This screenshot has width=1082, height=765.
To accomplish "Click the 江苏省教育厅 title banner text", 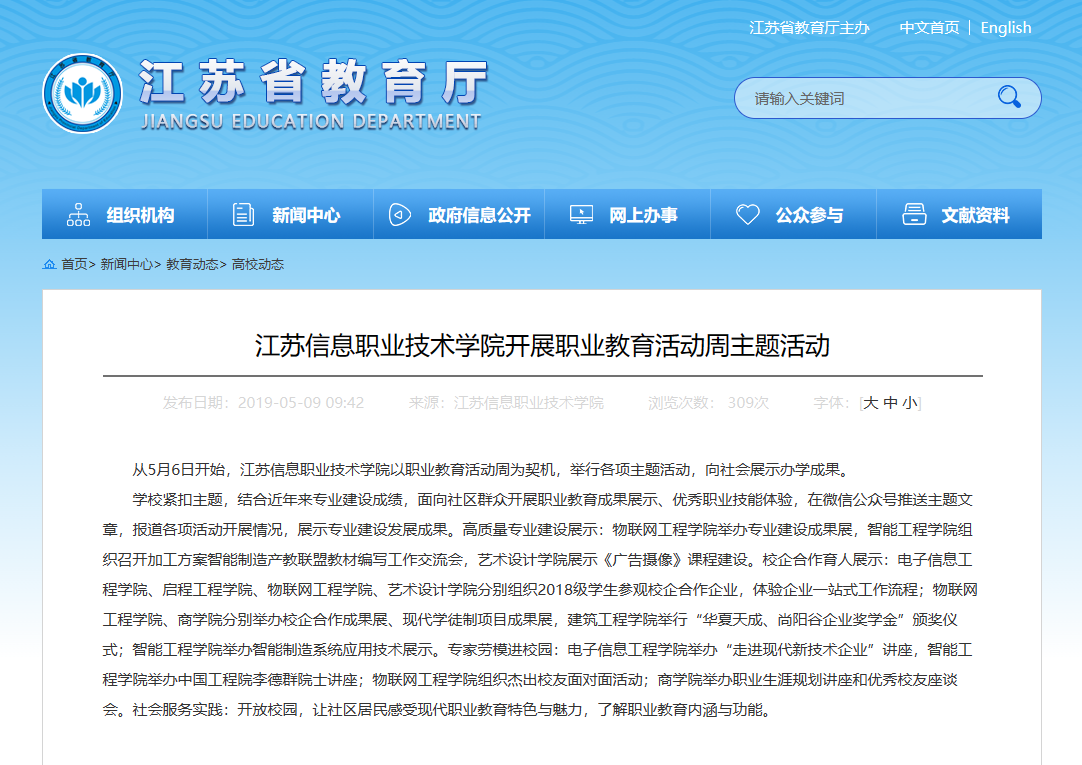I will click(314, 82).
